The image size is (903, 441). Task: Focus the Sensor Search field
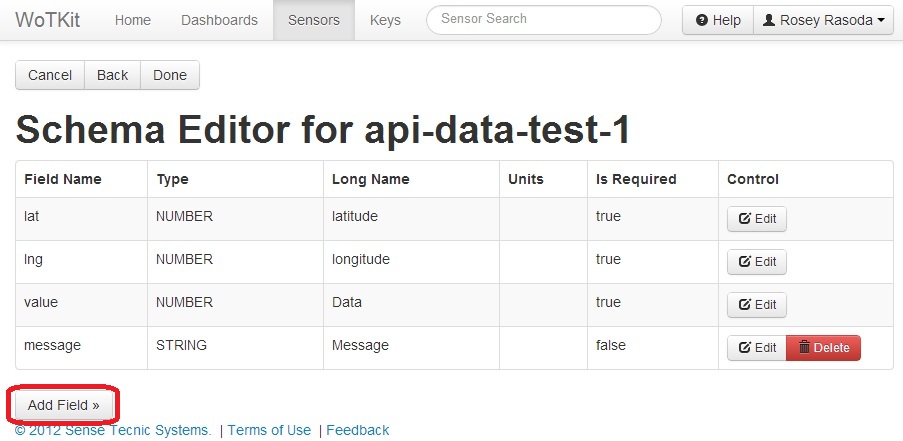click(544, 20)
